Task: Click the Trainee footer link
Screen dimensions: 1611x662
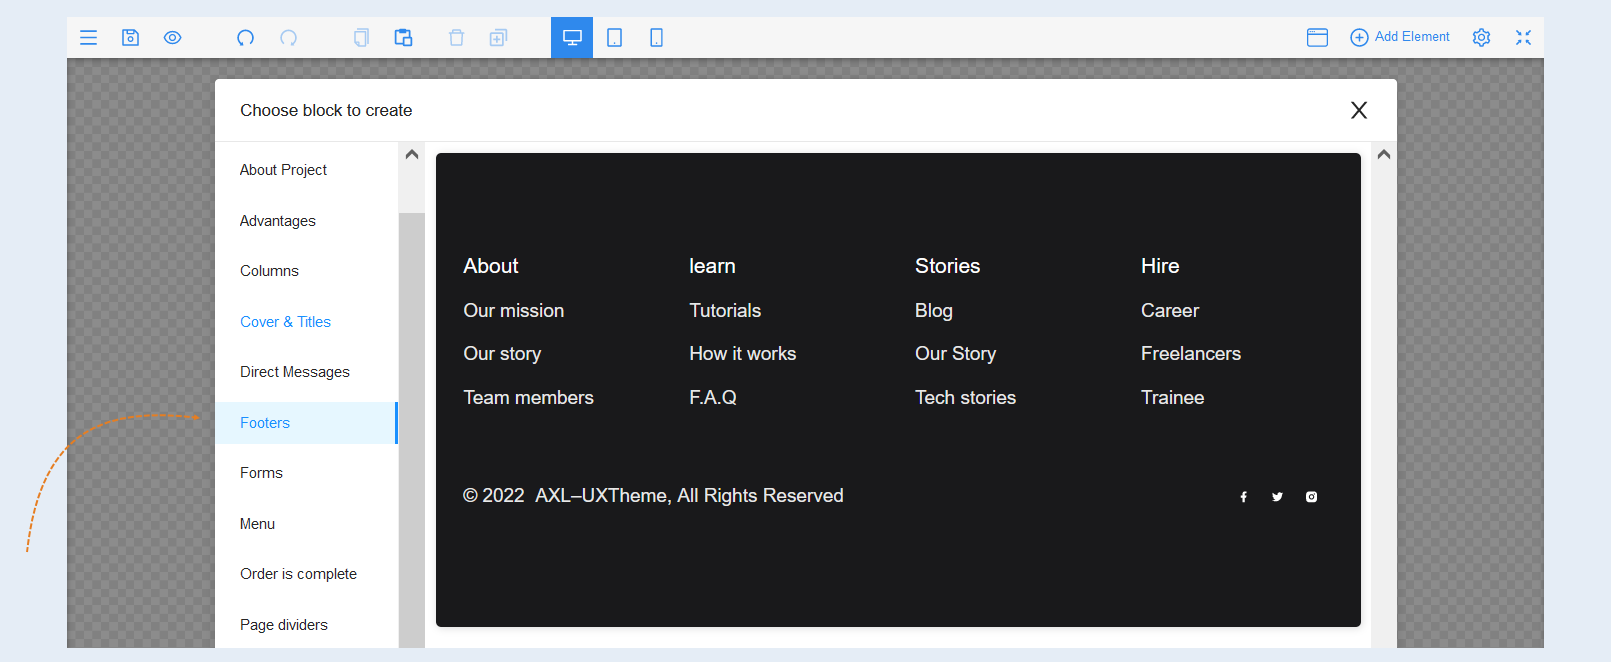Action: coord(1173,398)
